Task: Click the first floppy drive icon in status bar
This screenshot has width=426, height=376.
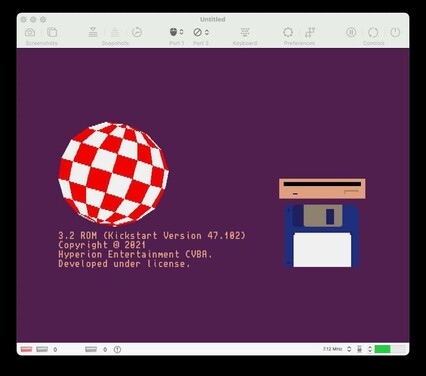Action: click(42, 349)
